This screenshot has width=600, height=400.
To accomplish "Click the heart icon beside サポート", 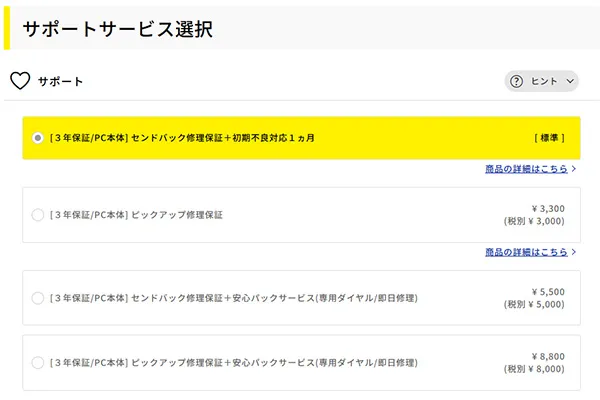I will 20,81.
